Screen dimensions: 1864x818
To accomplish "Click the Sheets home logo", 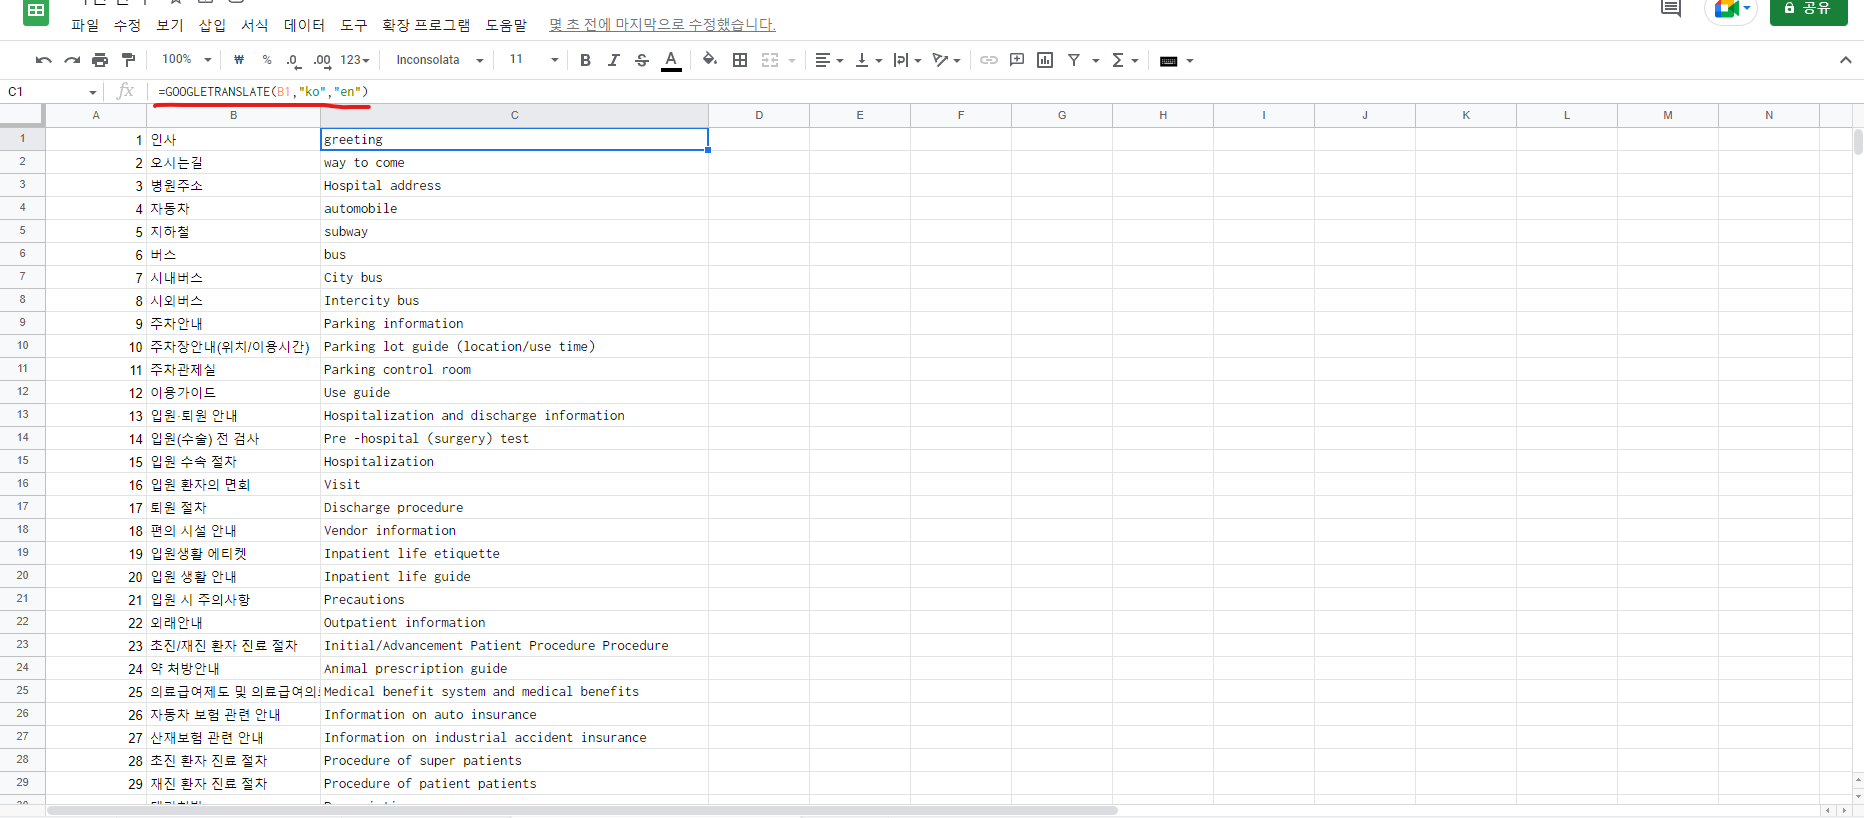I will [36, 11].
